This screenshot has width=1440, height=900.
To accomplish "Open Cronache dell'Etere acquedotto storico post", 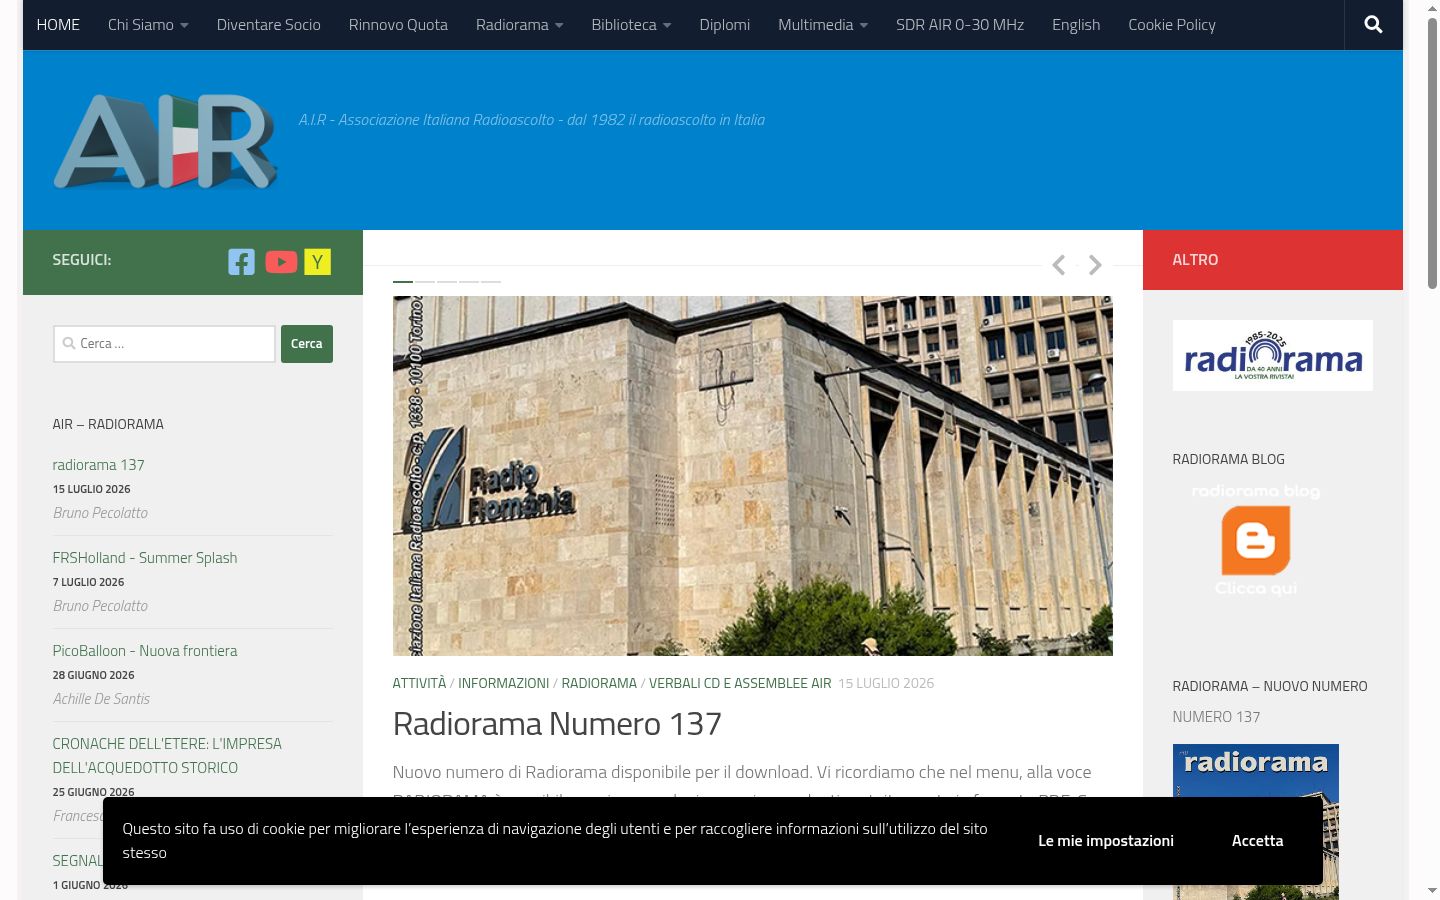I will 167,756.
